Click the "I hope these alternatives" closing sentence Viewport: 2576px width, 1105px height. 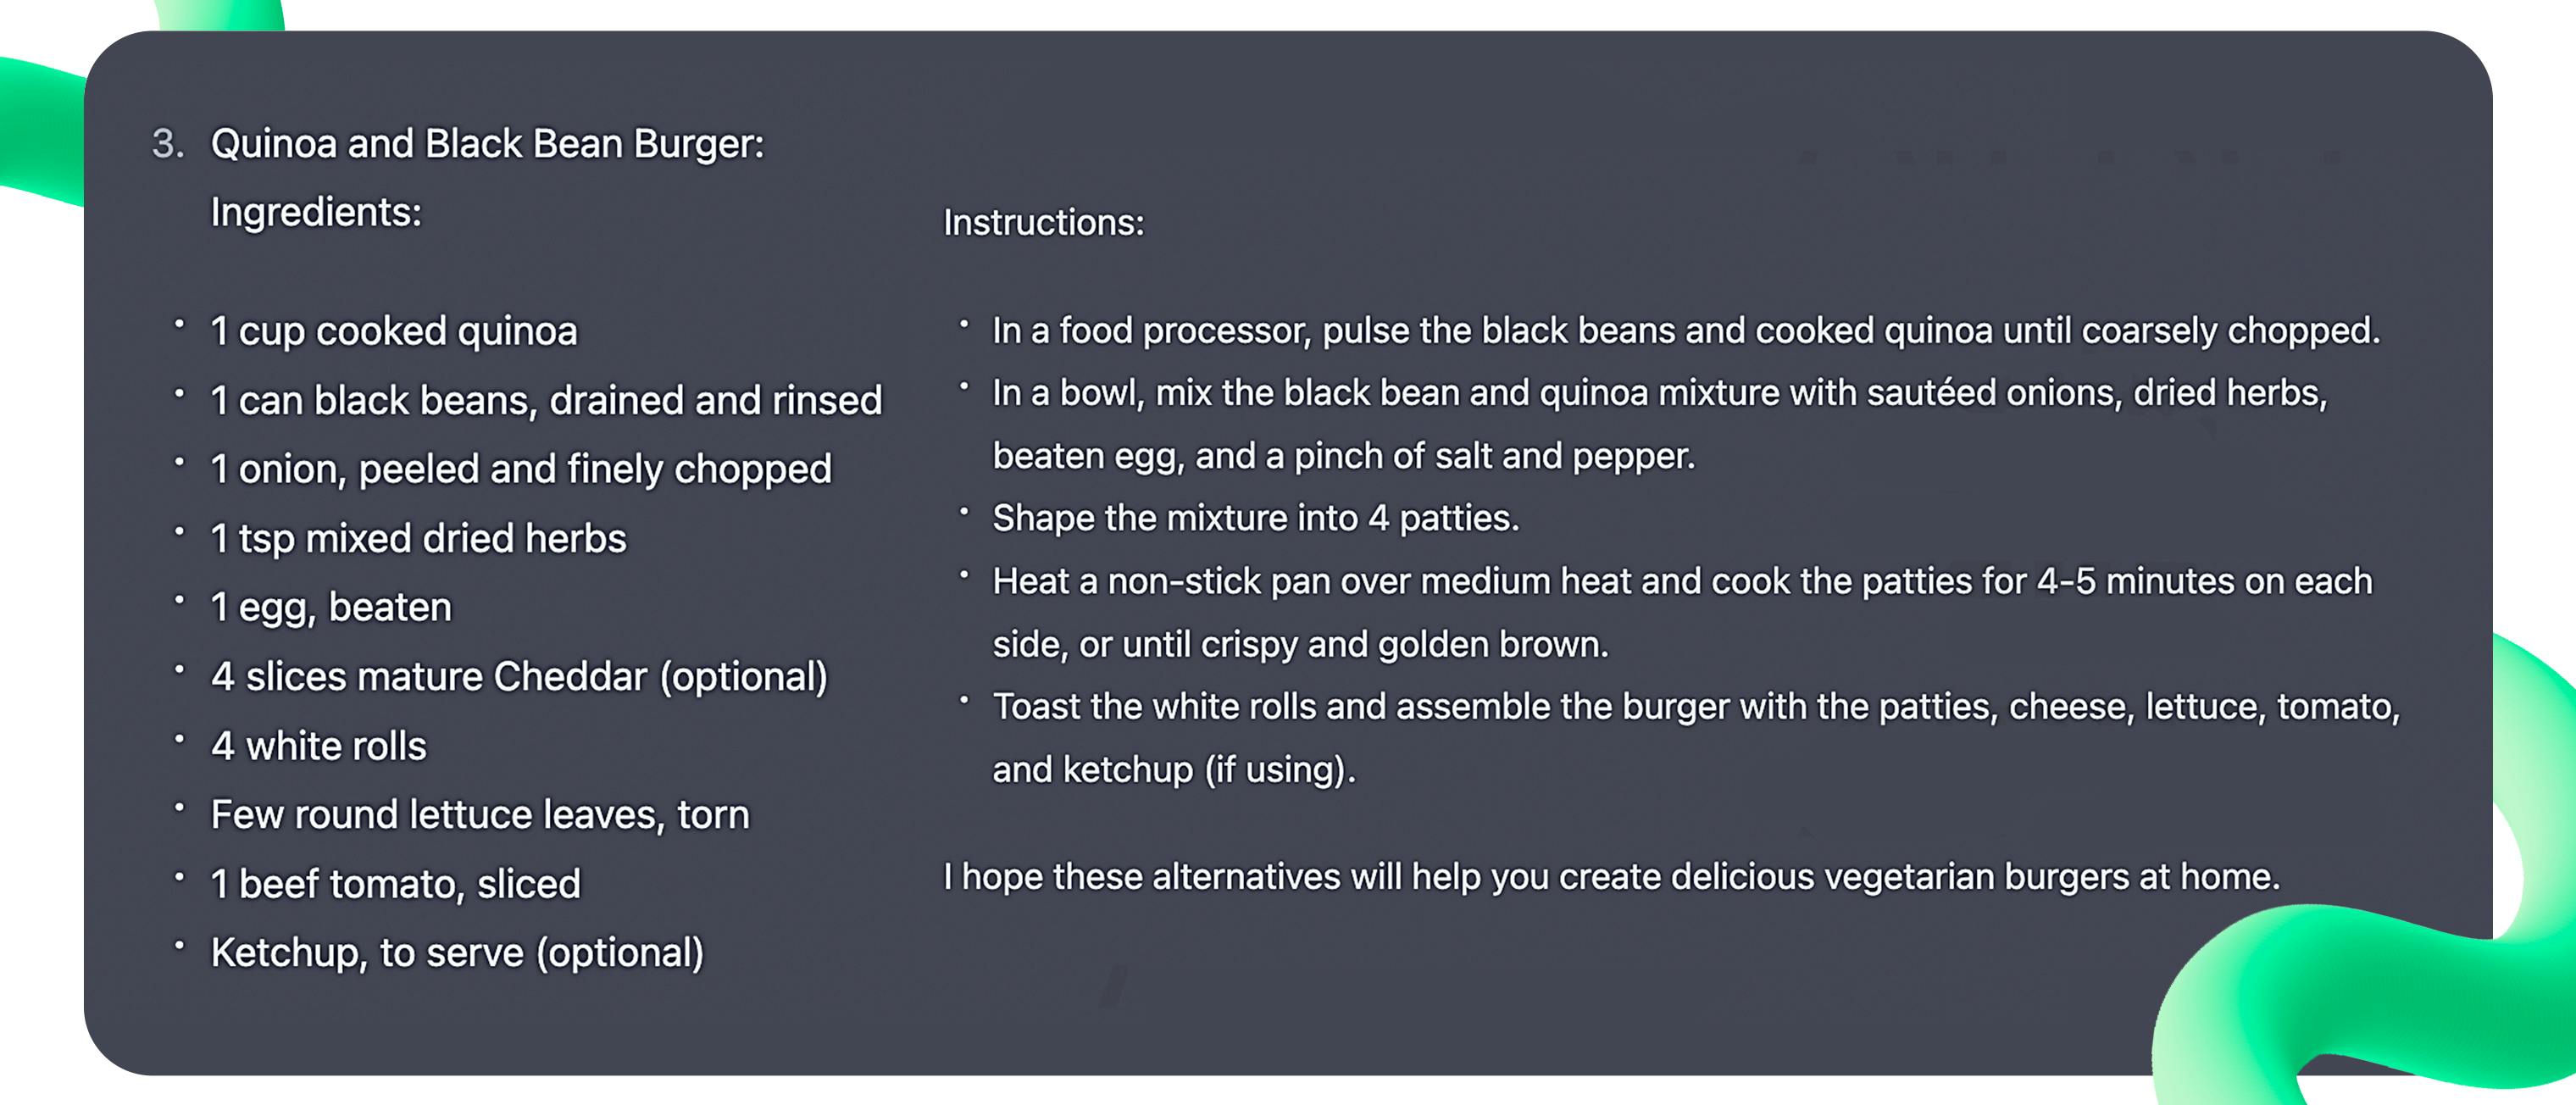coord(1611,876)
